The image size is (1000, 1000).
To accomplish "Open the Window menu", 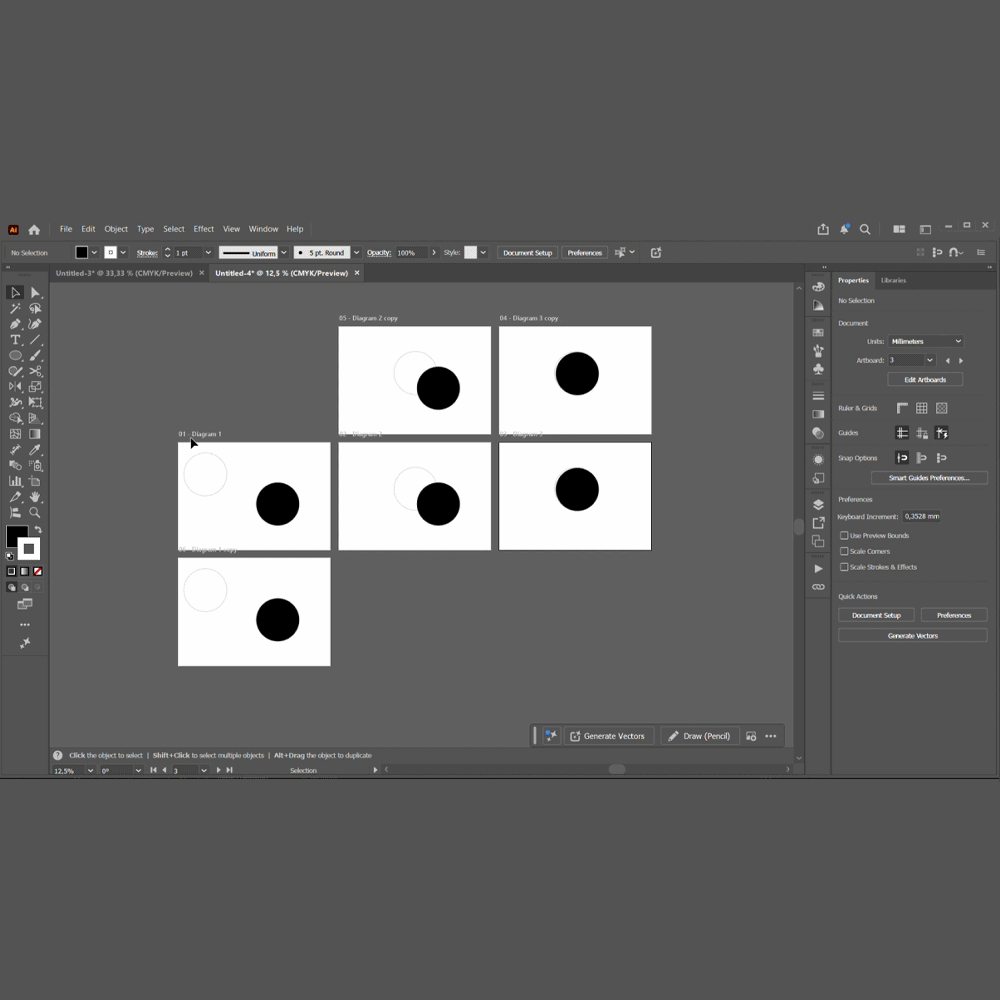I will [x=263, y=229].
